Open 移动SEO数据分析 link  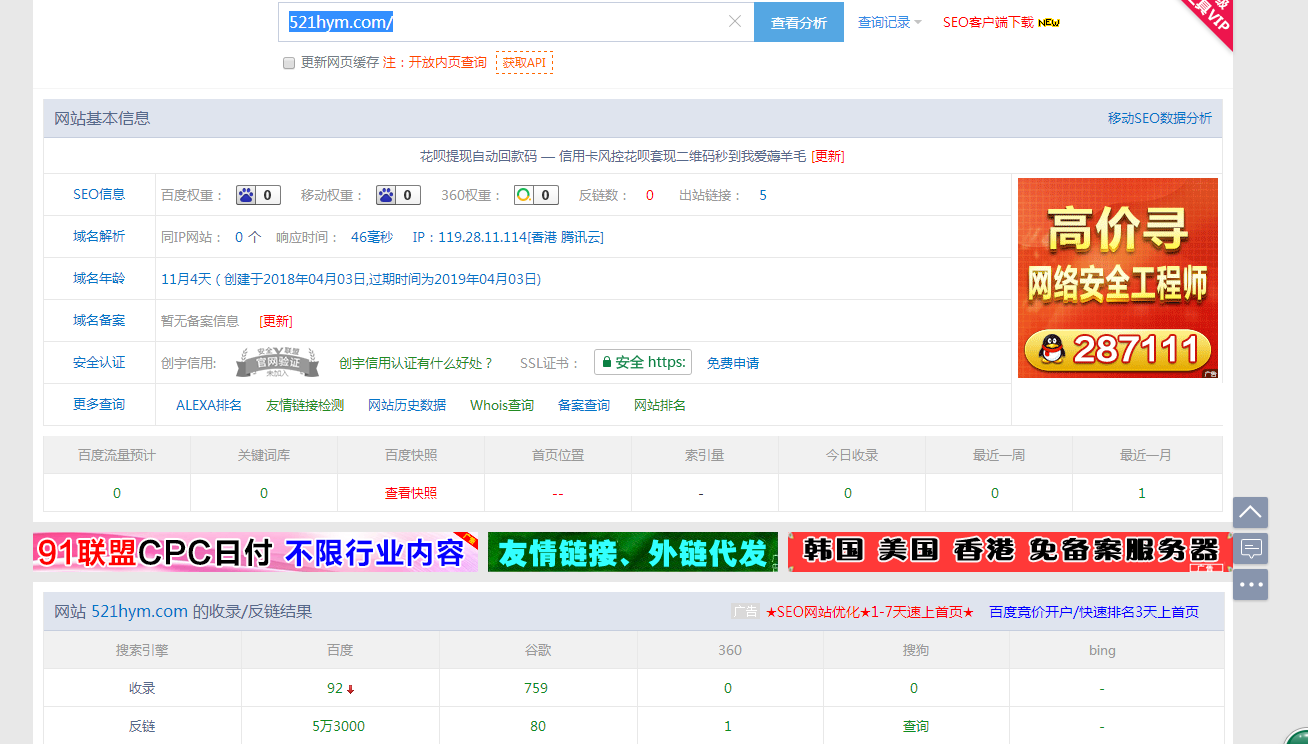(x=1159, y=118)
